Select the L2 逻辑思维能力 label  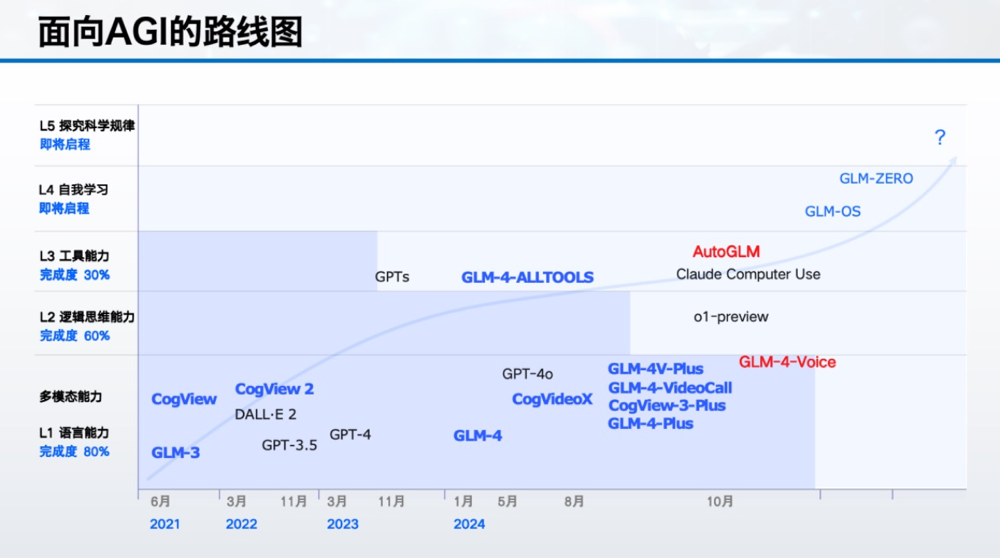click(87, 317)
